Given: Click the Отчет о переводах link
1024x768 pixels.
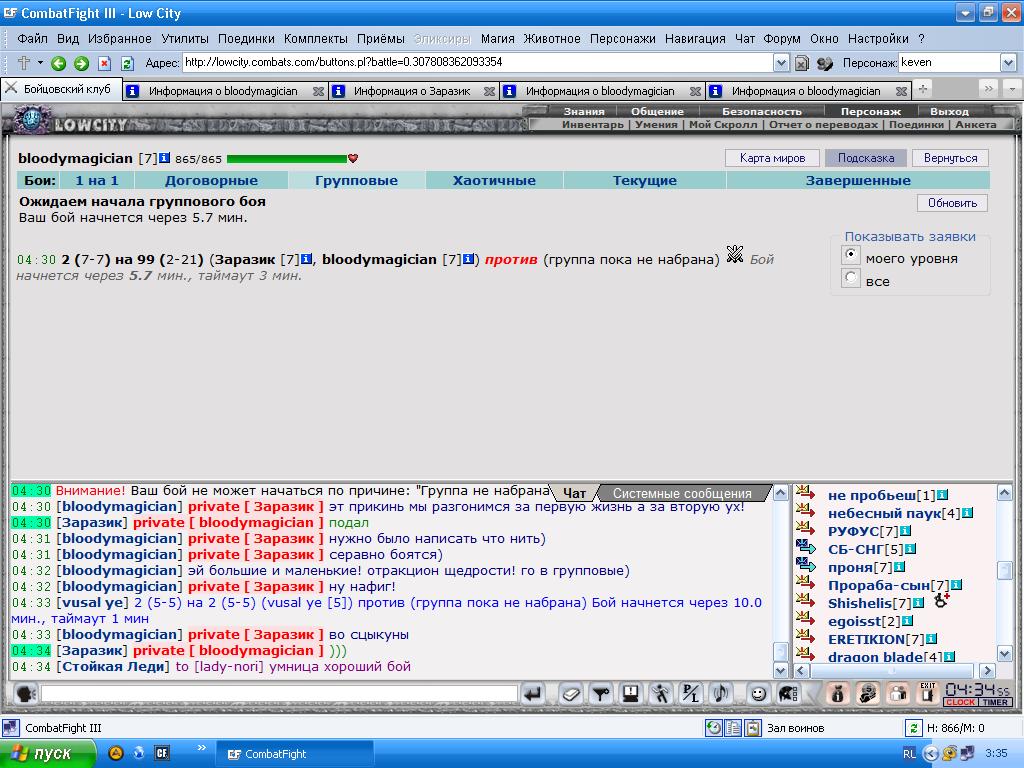Looking at the screenshot, I should 823,124.
